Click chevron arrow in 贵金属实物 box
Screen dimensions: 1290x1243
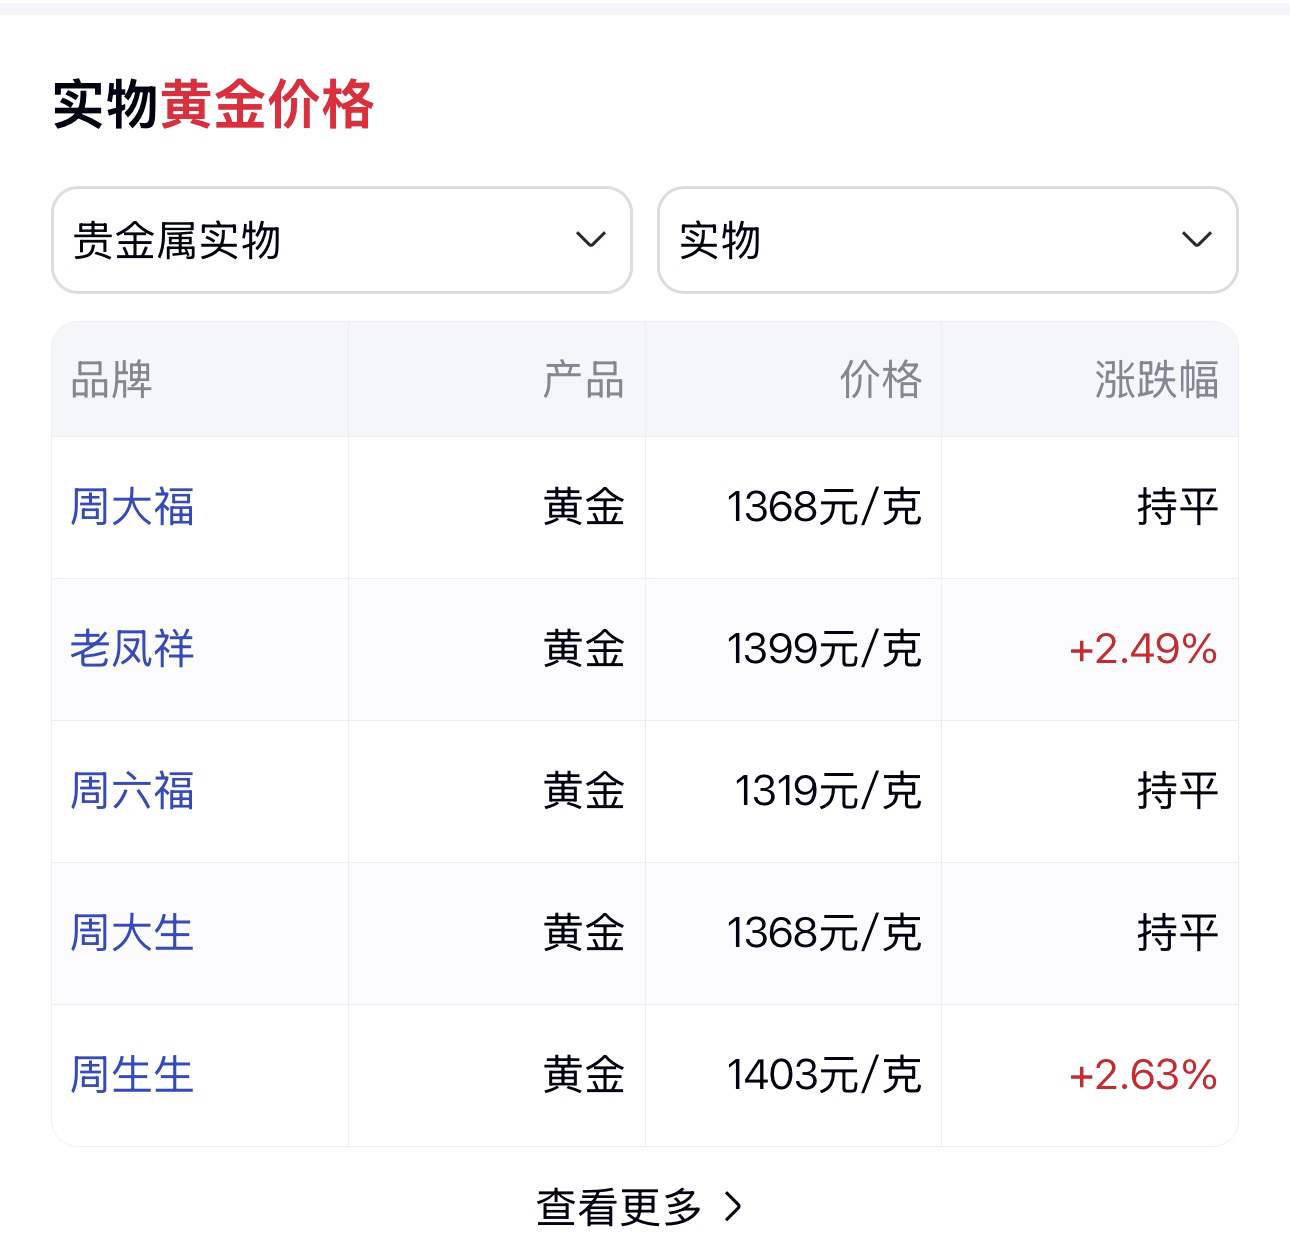tap(591, 240)
